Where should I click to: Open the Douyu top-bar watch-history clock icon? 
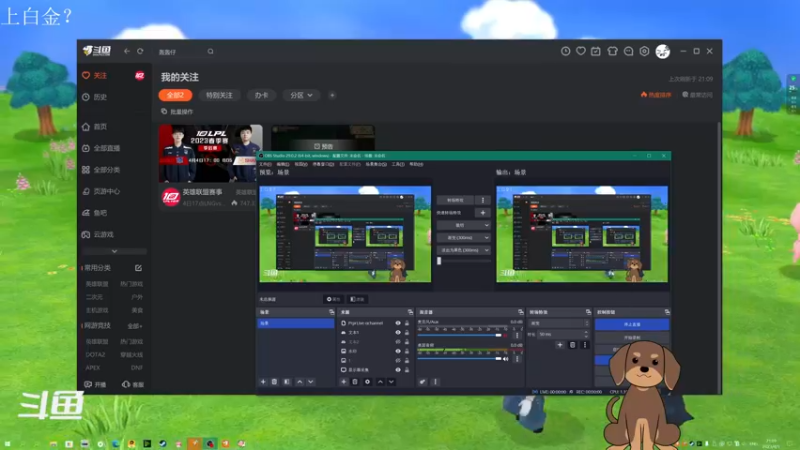565,51
